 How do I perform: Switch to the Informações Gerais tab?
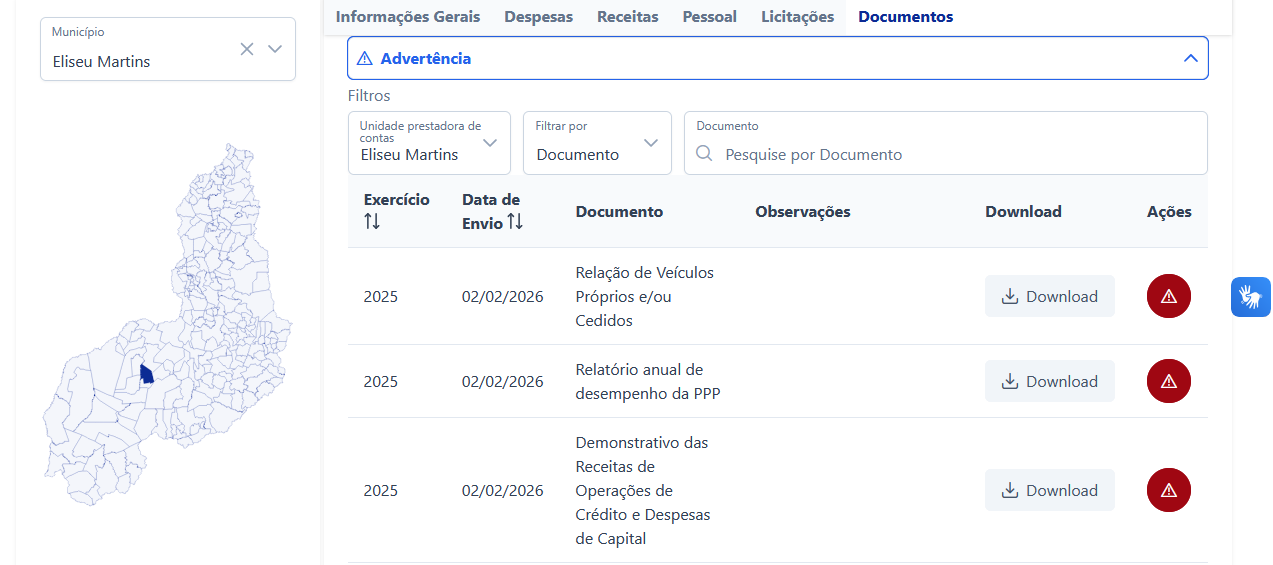pyautogui.click(x=408, y=16)
